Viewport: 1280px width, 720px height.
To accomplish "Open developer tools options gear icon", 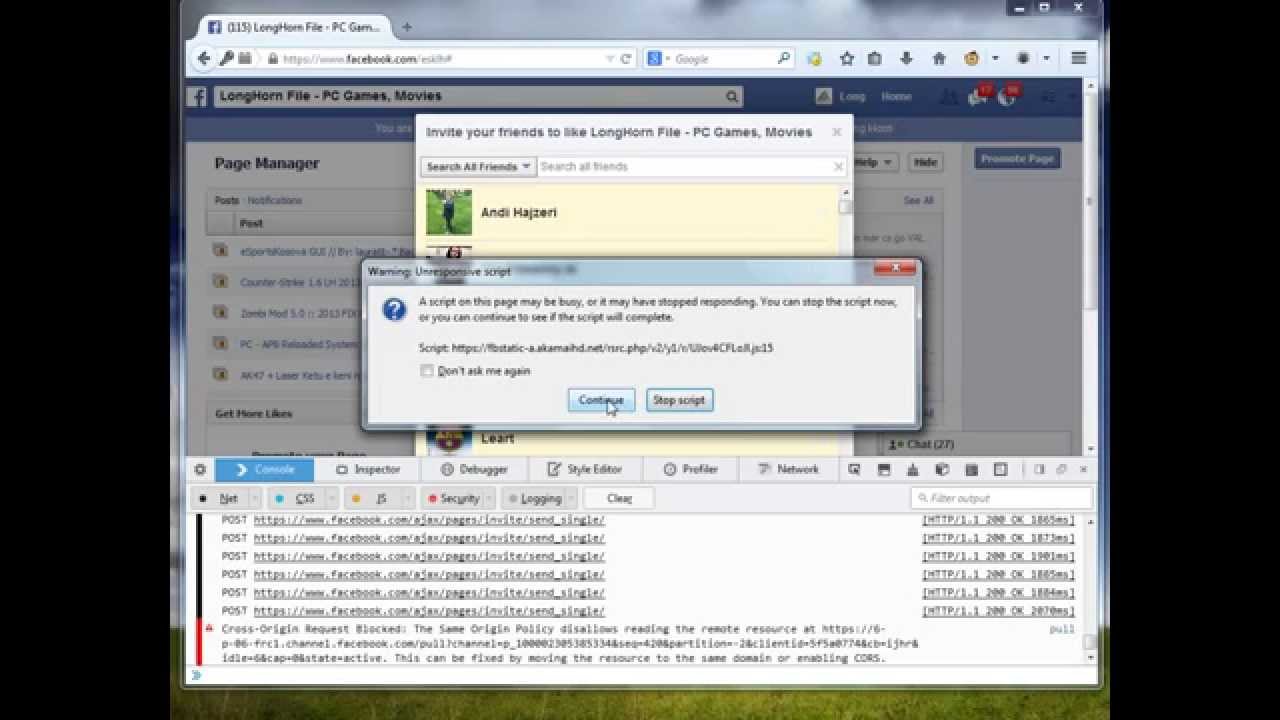I will tap(200, 469).
